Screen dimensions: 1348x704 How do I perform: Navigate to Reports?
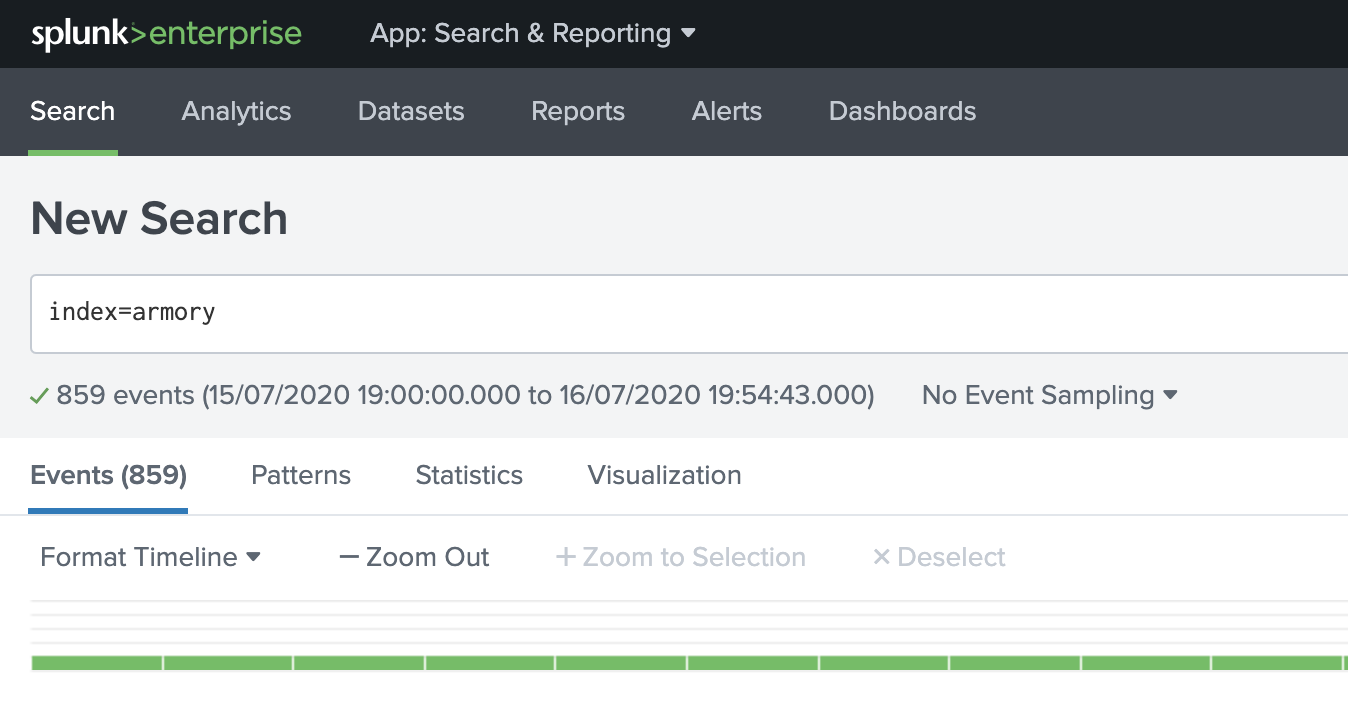click(x=578, y=111)
